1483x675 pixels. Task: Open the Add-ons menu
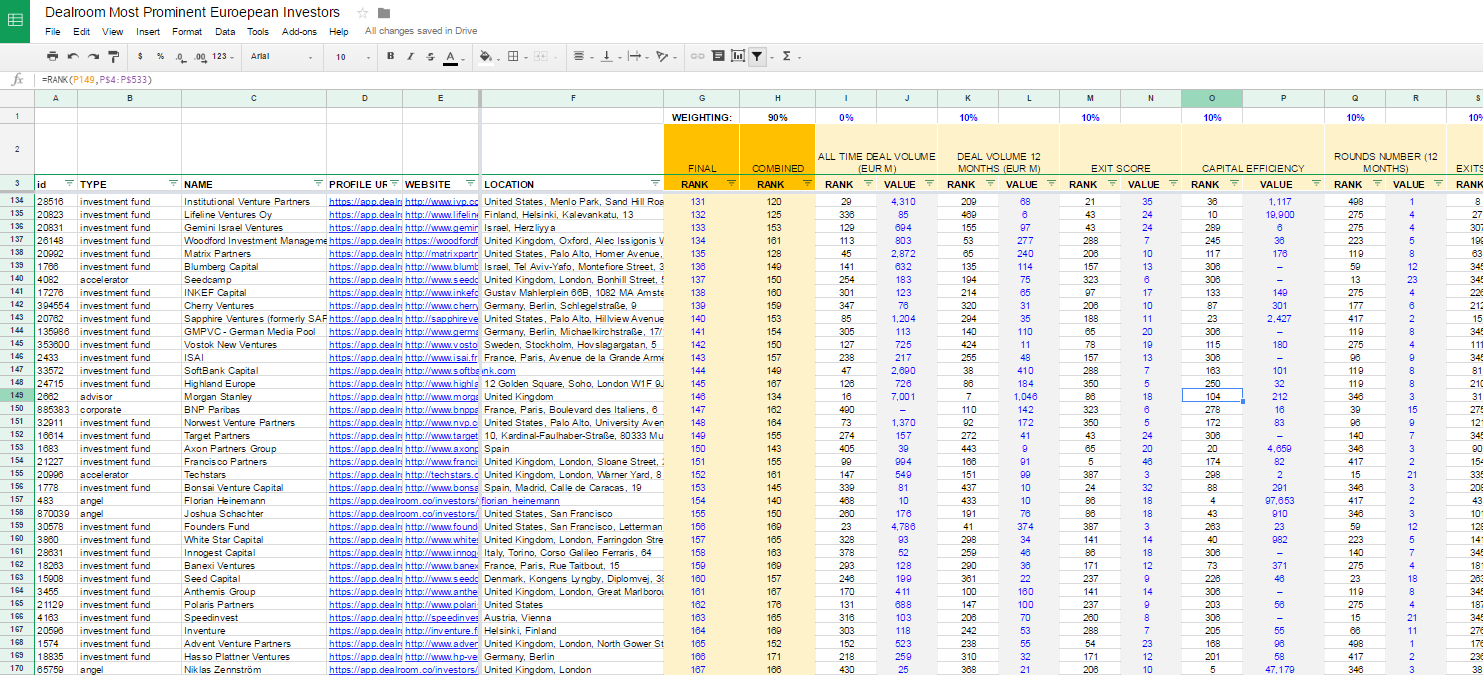pos(299,31)
